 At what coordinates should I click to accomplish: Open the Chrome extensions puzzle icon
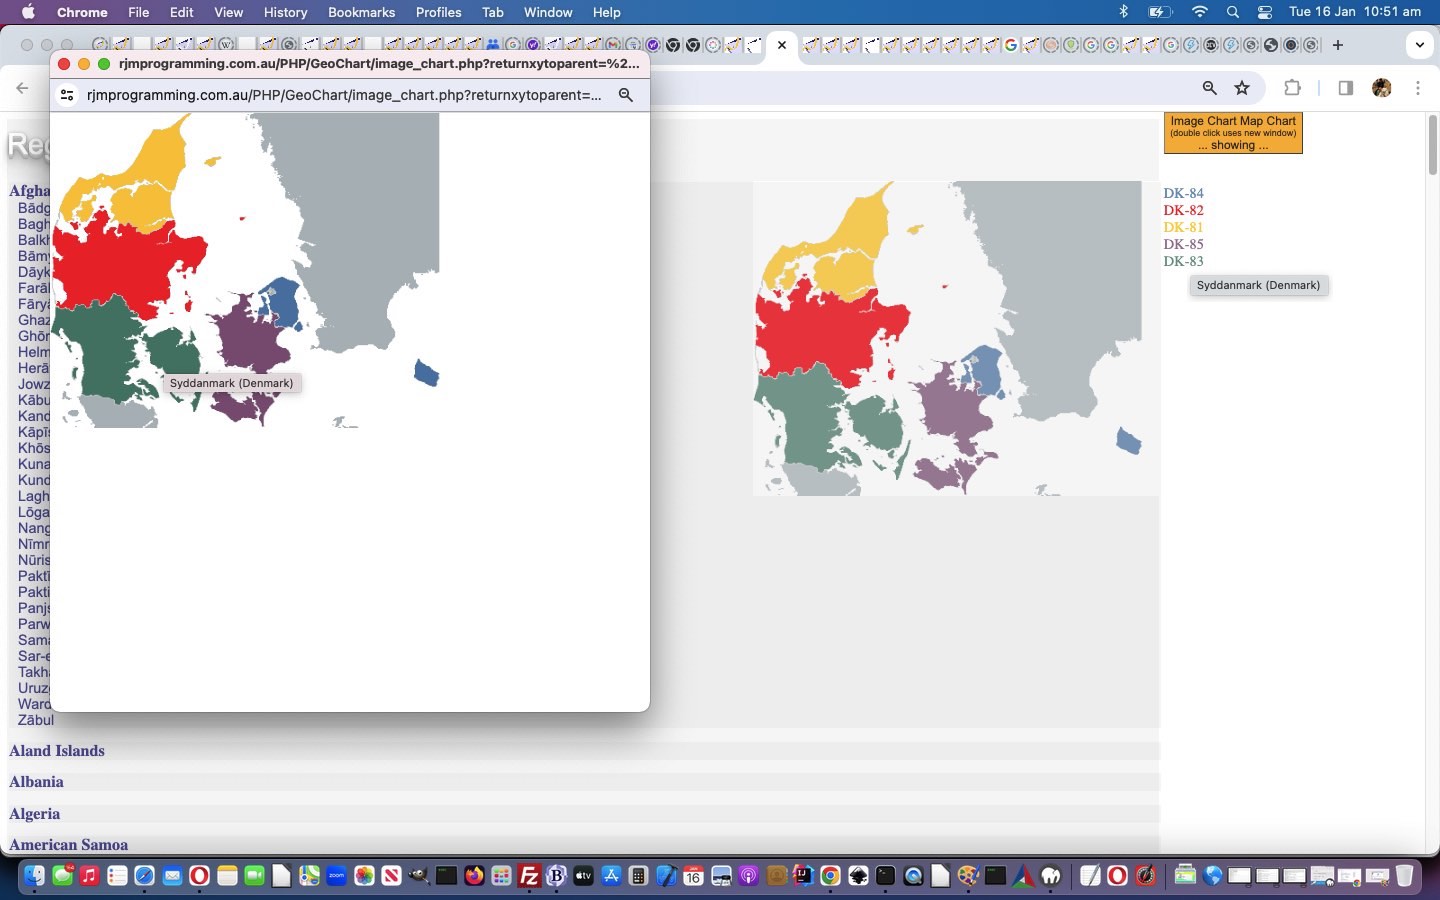click(x=1292, y=88)
